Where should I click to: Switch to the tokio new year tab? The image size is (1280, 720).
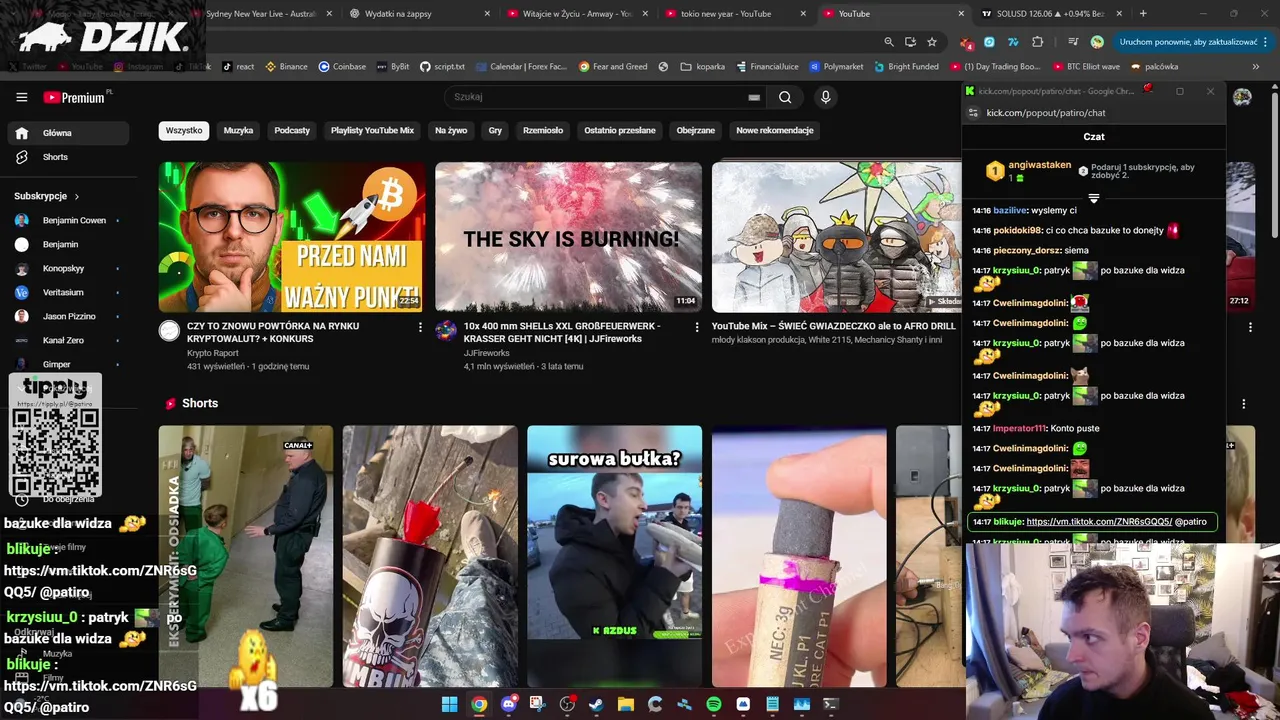(x=735, y=14)
